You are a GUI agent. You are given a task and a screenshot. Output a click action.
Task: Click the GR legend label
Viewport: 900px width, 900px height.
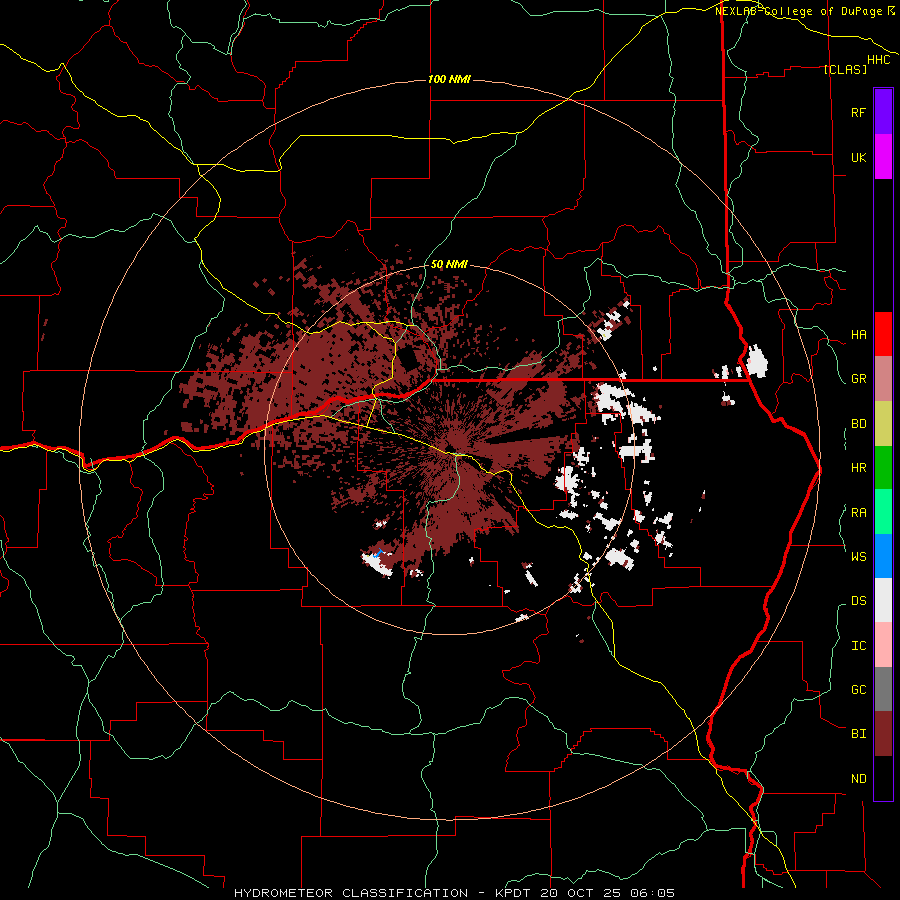[858, 379]
